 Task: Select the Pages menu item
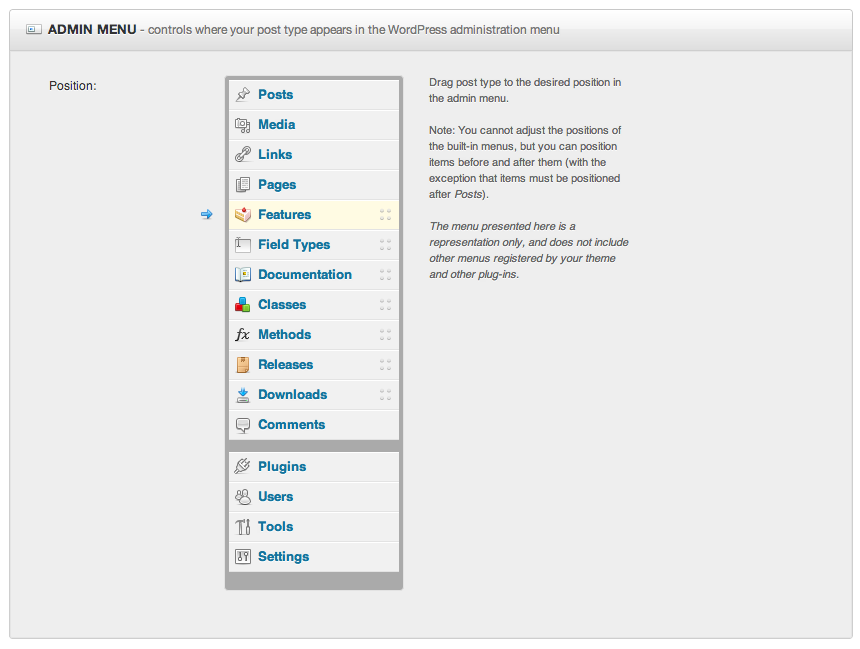(314, 184)
